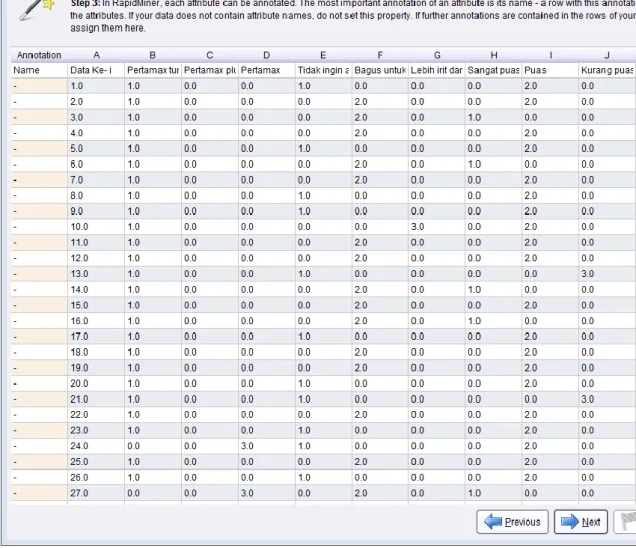Select the Data Ke-i cell 8.0
Screen dimensions: 636x548
pos(96,196)
